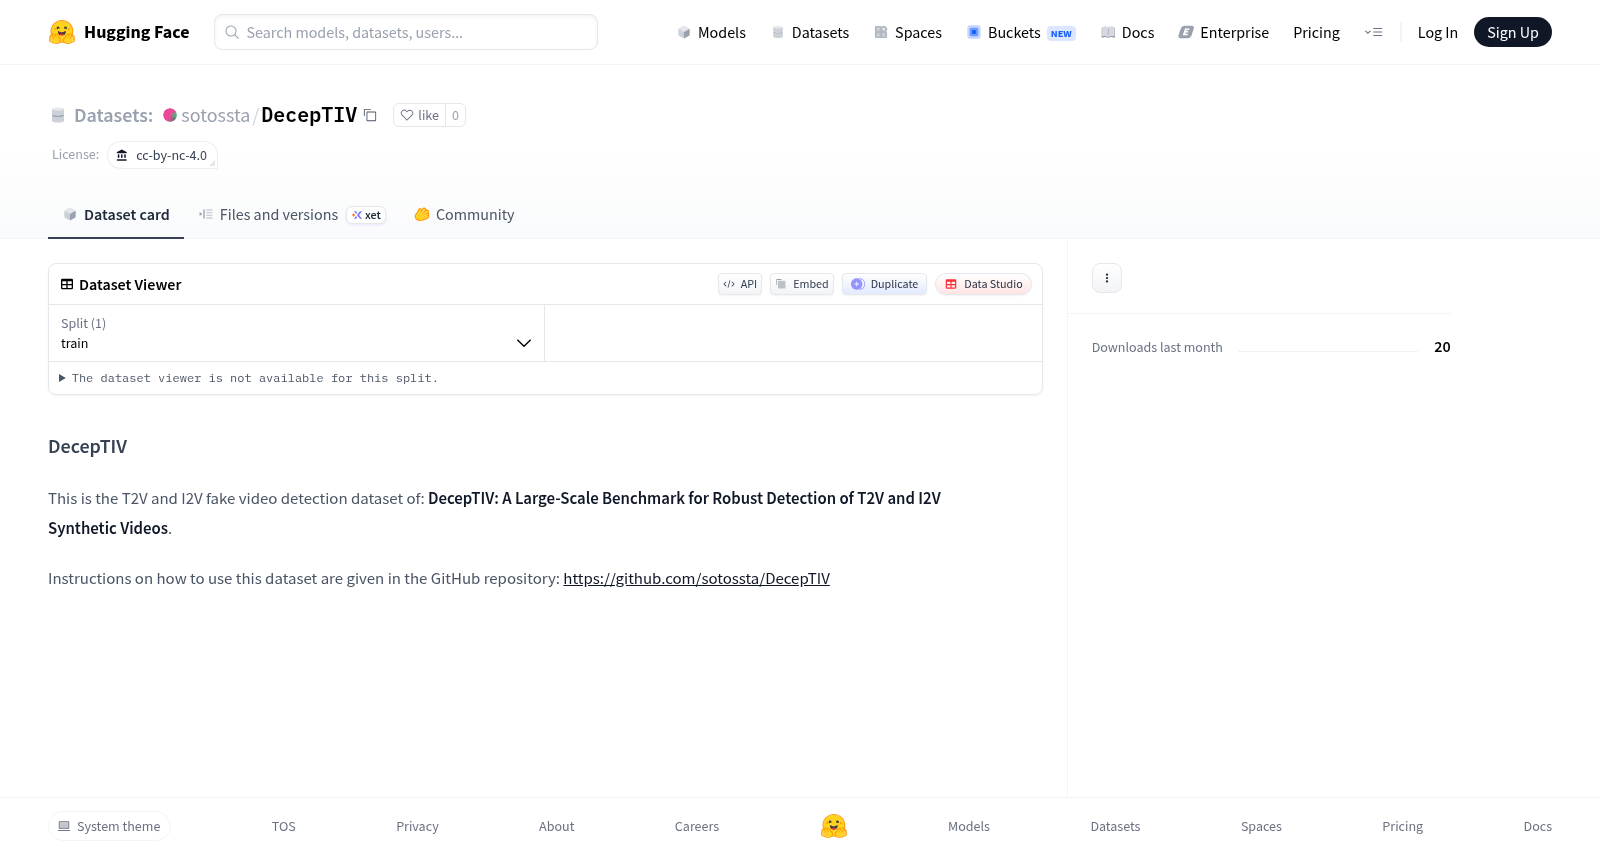The height and width of the screenshot is (861, 1600).
Task: Open the Datasets footer link
Action: tap(1115, 826)
